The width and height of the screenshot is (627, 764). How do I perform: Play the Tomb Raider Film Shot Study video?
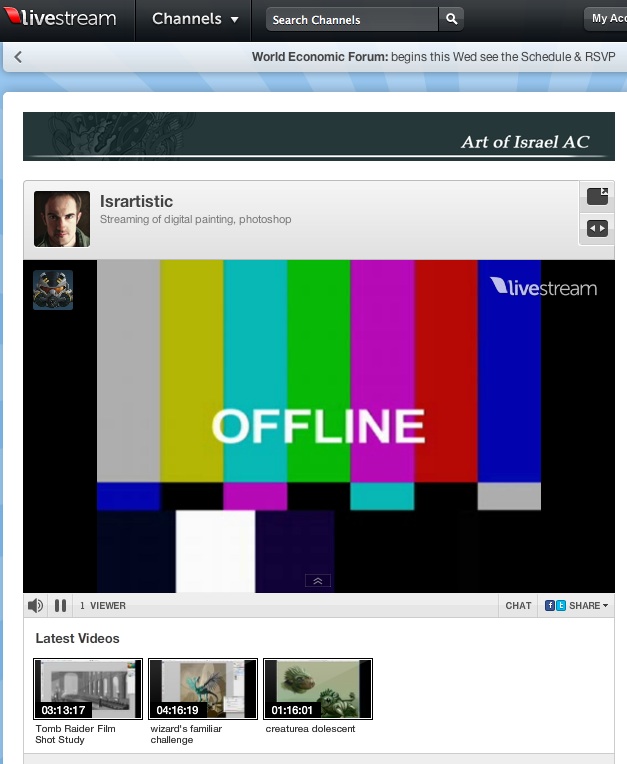tap(88, 688)
